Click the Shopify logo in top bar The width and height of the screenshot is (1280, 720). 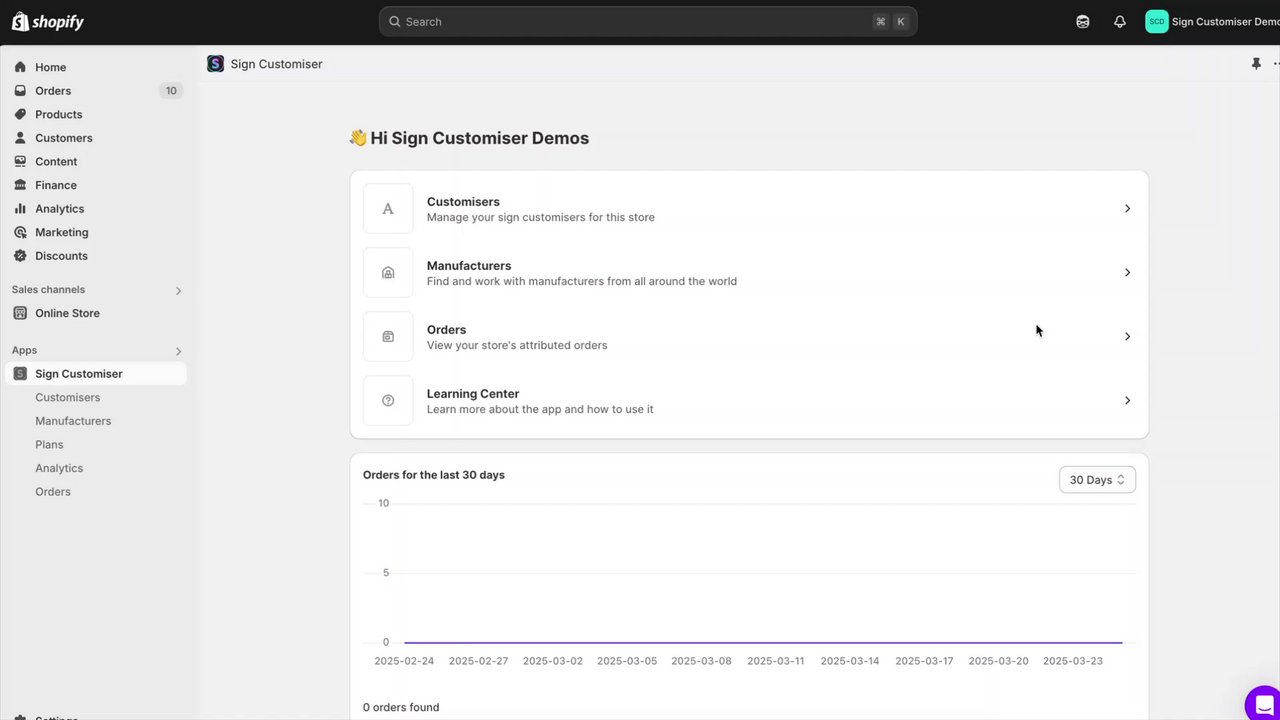48,22
